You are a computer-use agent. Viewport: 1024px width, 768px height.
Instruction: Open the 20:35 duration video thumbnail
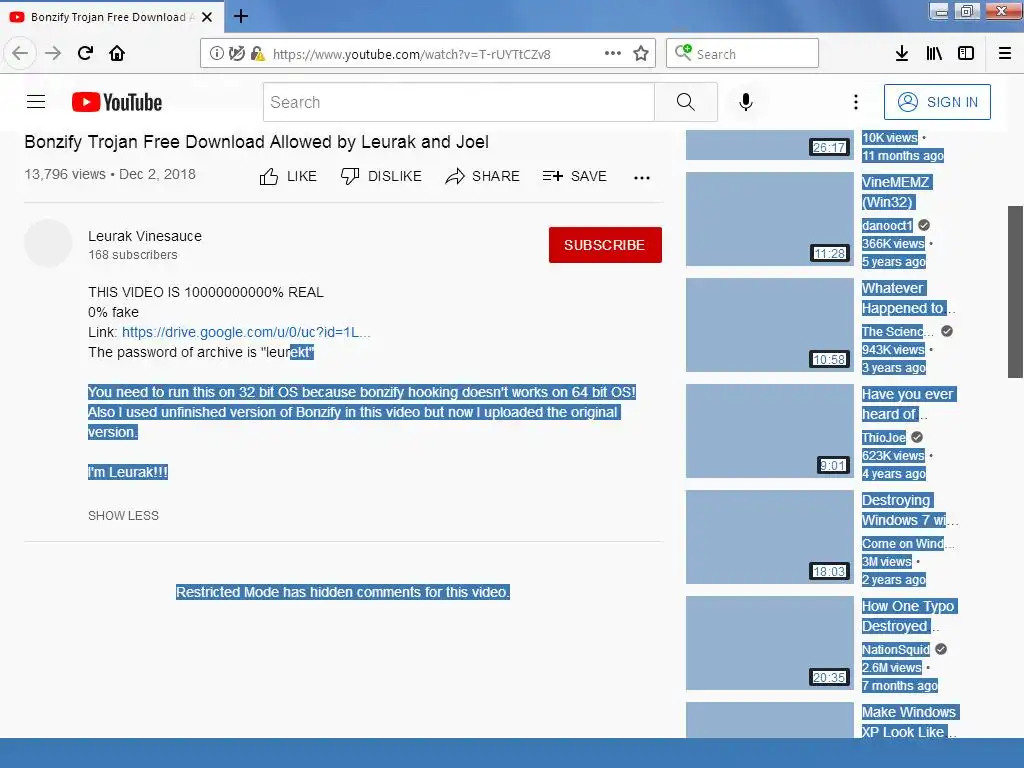769,643
